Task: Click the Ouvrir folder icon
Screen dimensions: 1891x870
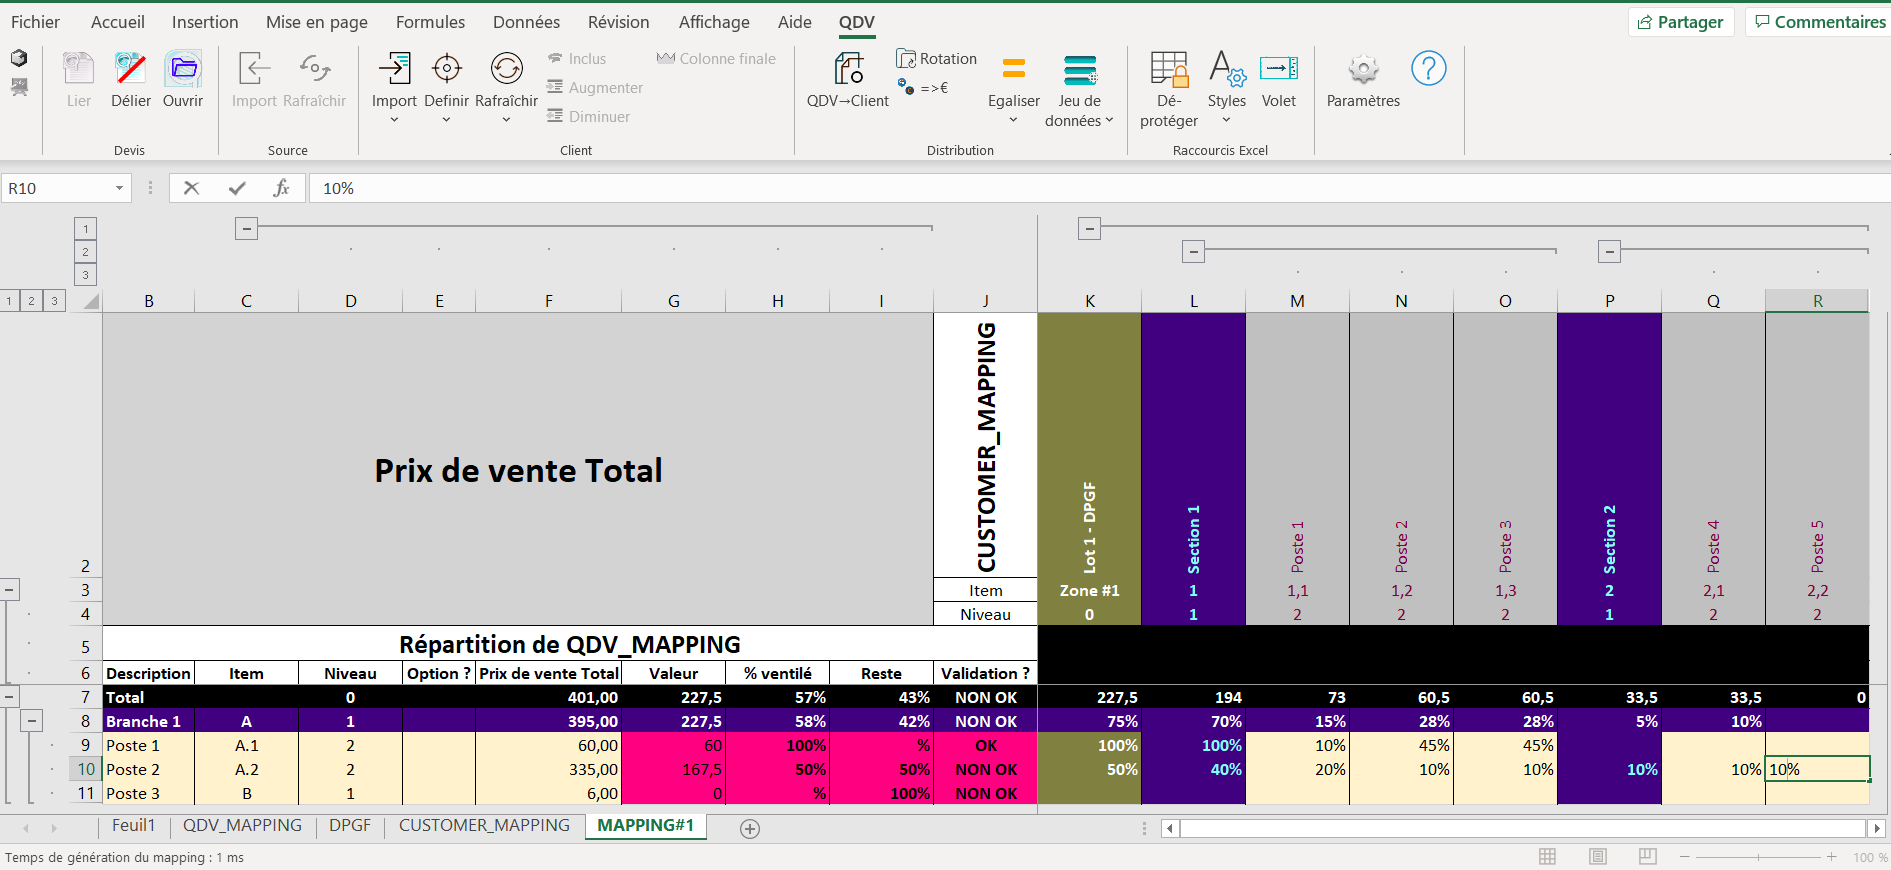Action: click(183, 70)
